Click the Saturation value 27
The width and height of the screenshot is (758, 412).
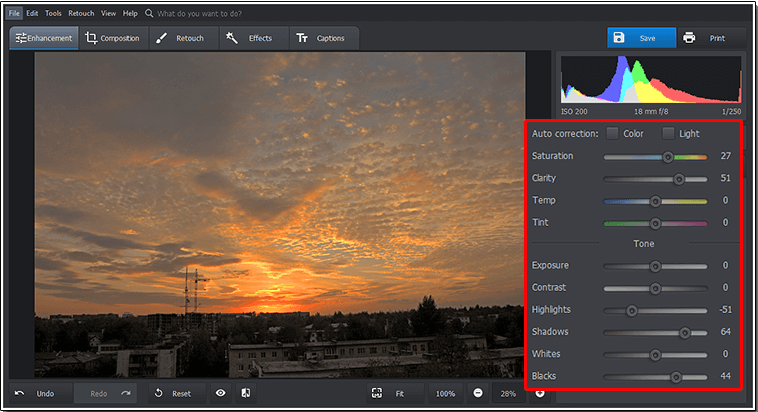[x=725, y=156]
